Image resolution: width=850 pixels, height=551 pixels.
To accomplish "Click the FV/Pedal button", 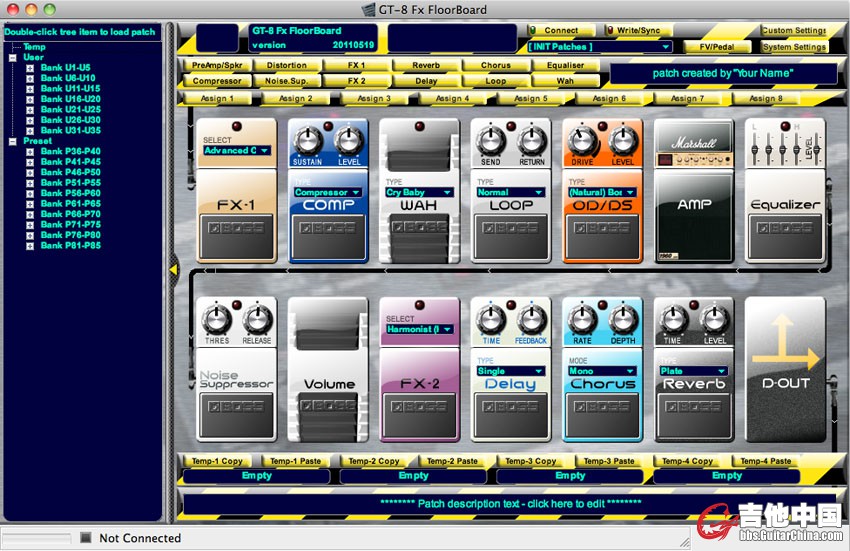I will pos(717,47).
